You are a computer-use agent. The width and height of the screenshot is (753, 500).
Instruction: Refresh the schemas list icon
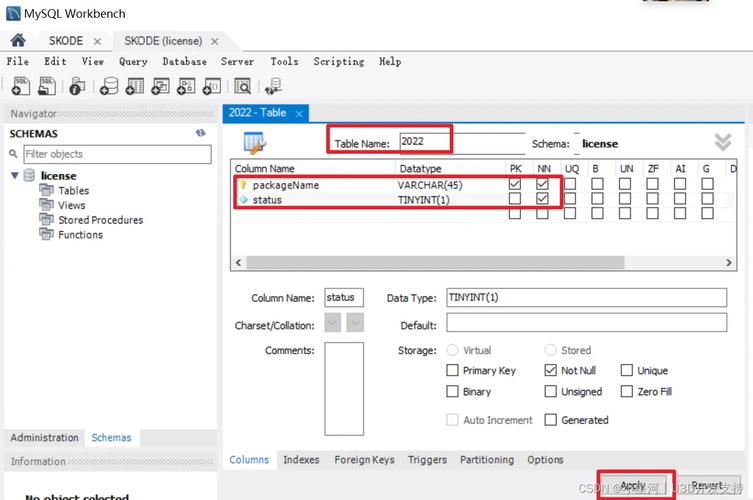coord(201,133)
